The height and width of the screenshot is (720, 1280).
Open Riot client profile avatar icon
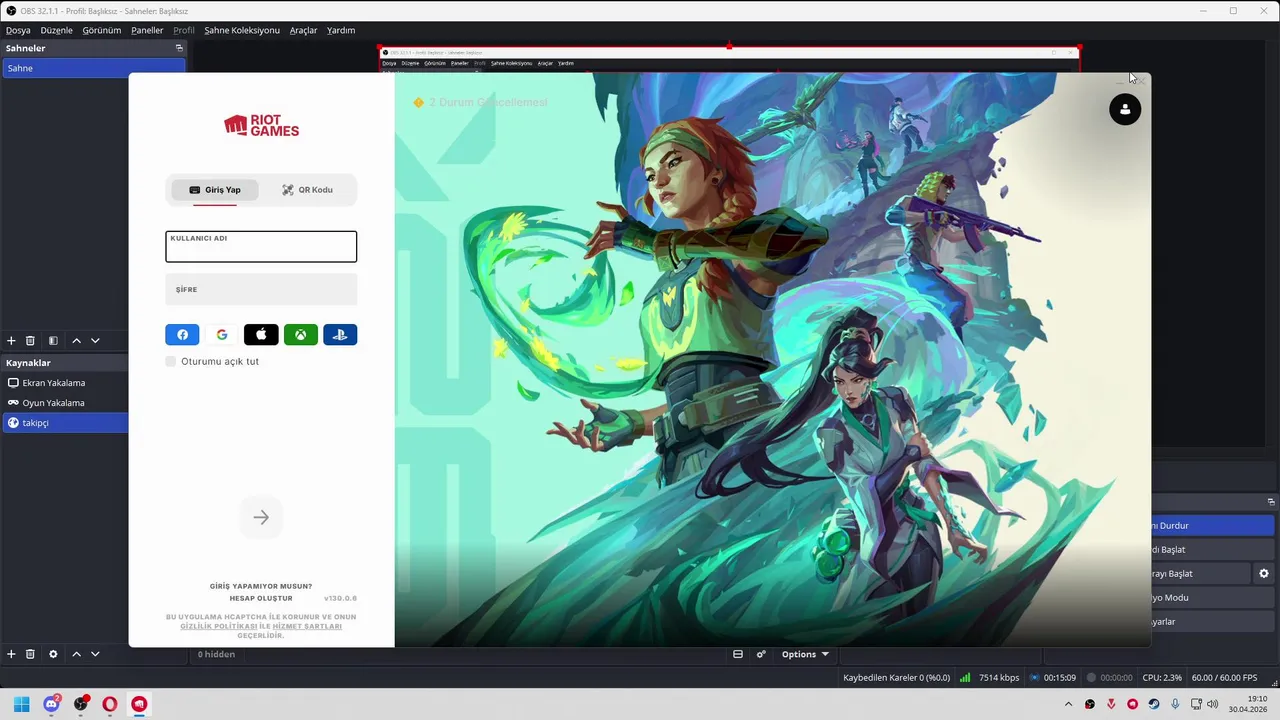click(1125, 109)
